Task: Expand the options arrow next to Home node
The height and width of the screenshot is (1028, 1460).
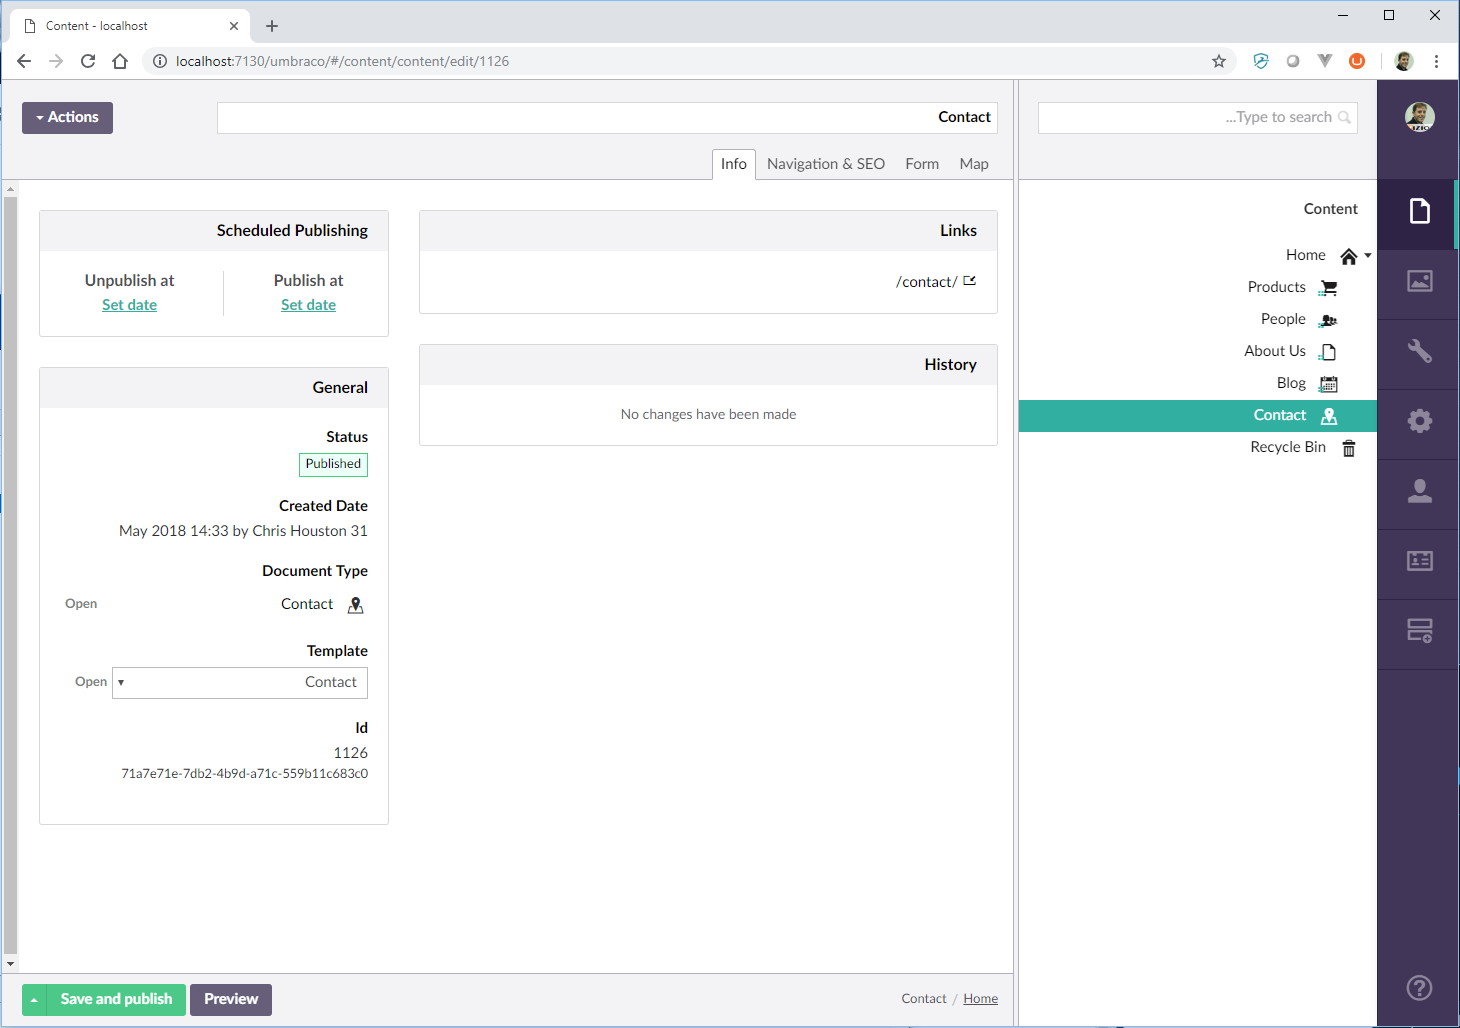Action: pos(1368,255)
